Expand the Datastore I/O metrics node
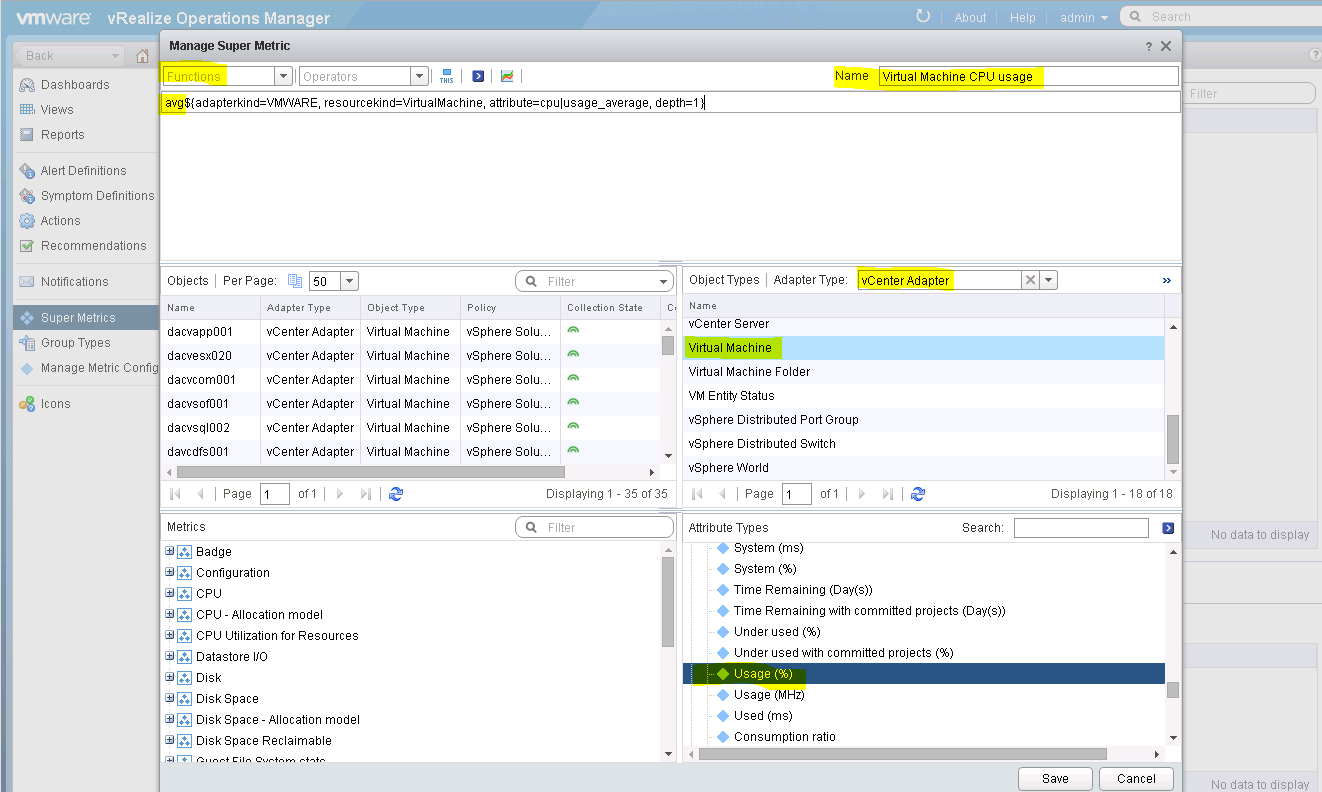Screen dimensions: 1322x792 click(x=170, y=656)
